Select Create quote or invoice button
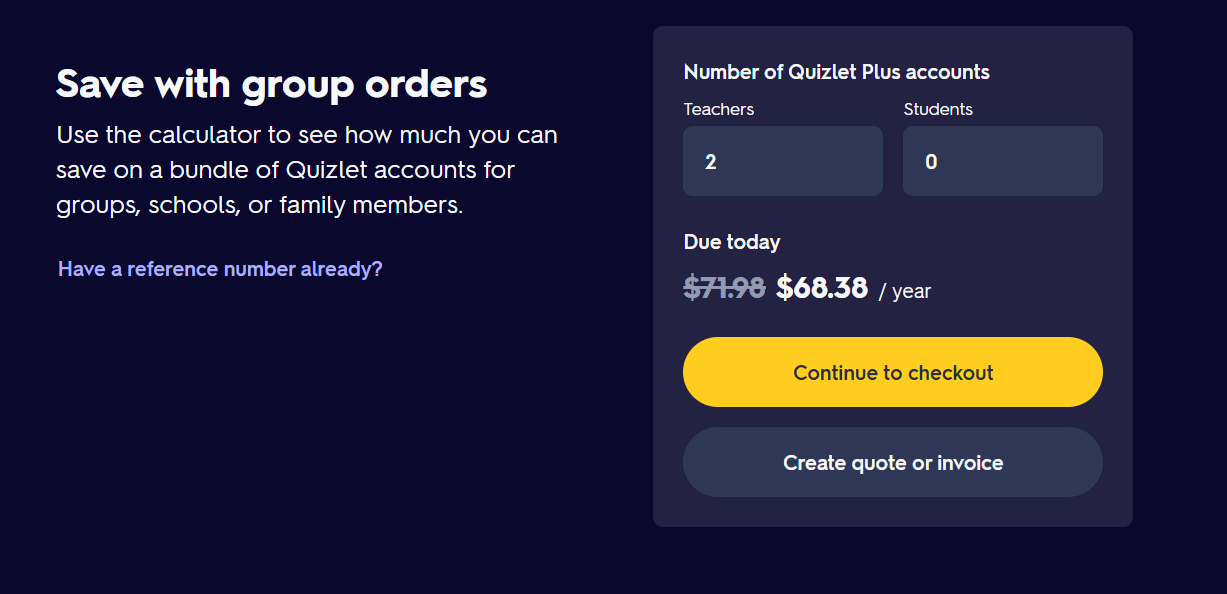This screenshot has width=1227, height=594. click(892, 463)
